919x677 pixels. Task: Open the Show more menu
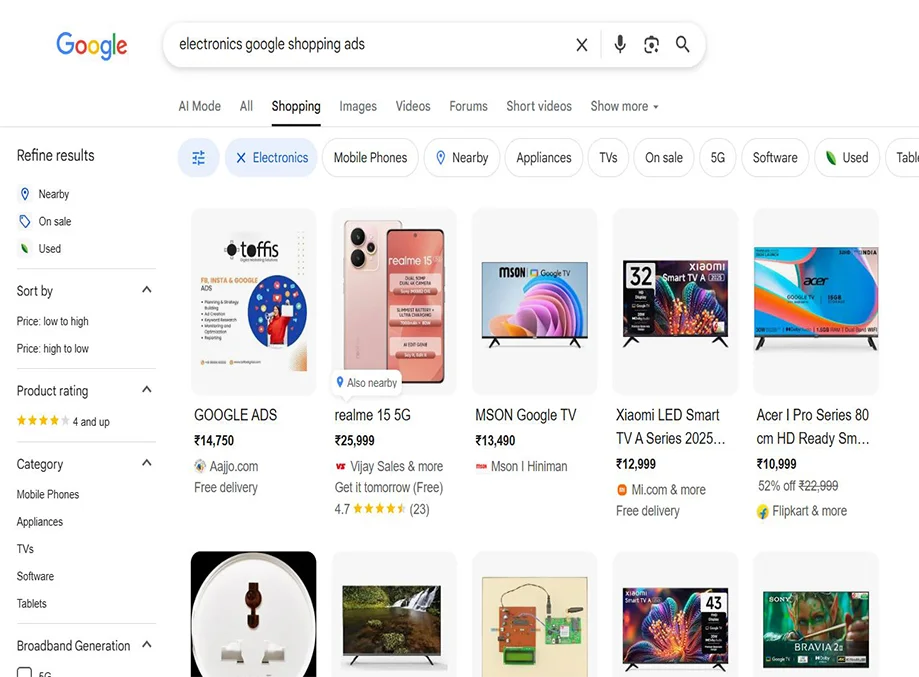623,106
